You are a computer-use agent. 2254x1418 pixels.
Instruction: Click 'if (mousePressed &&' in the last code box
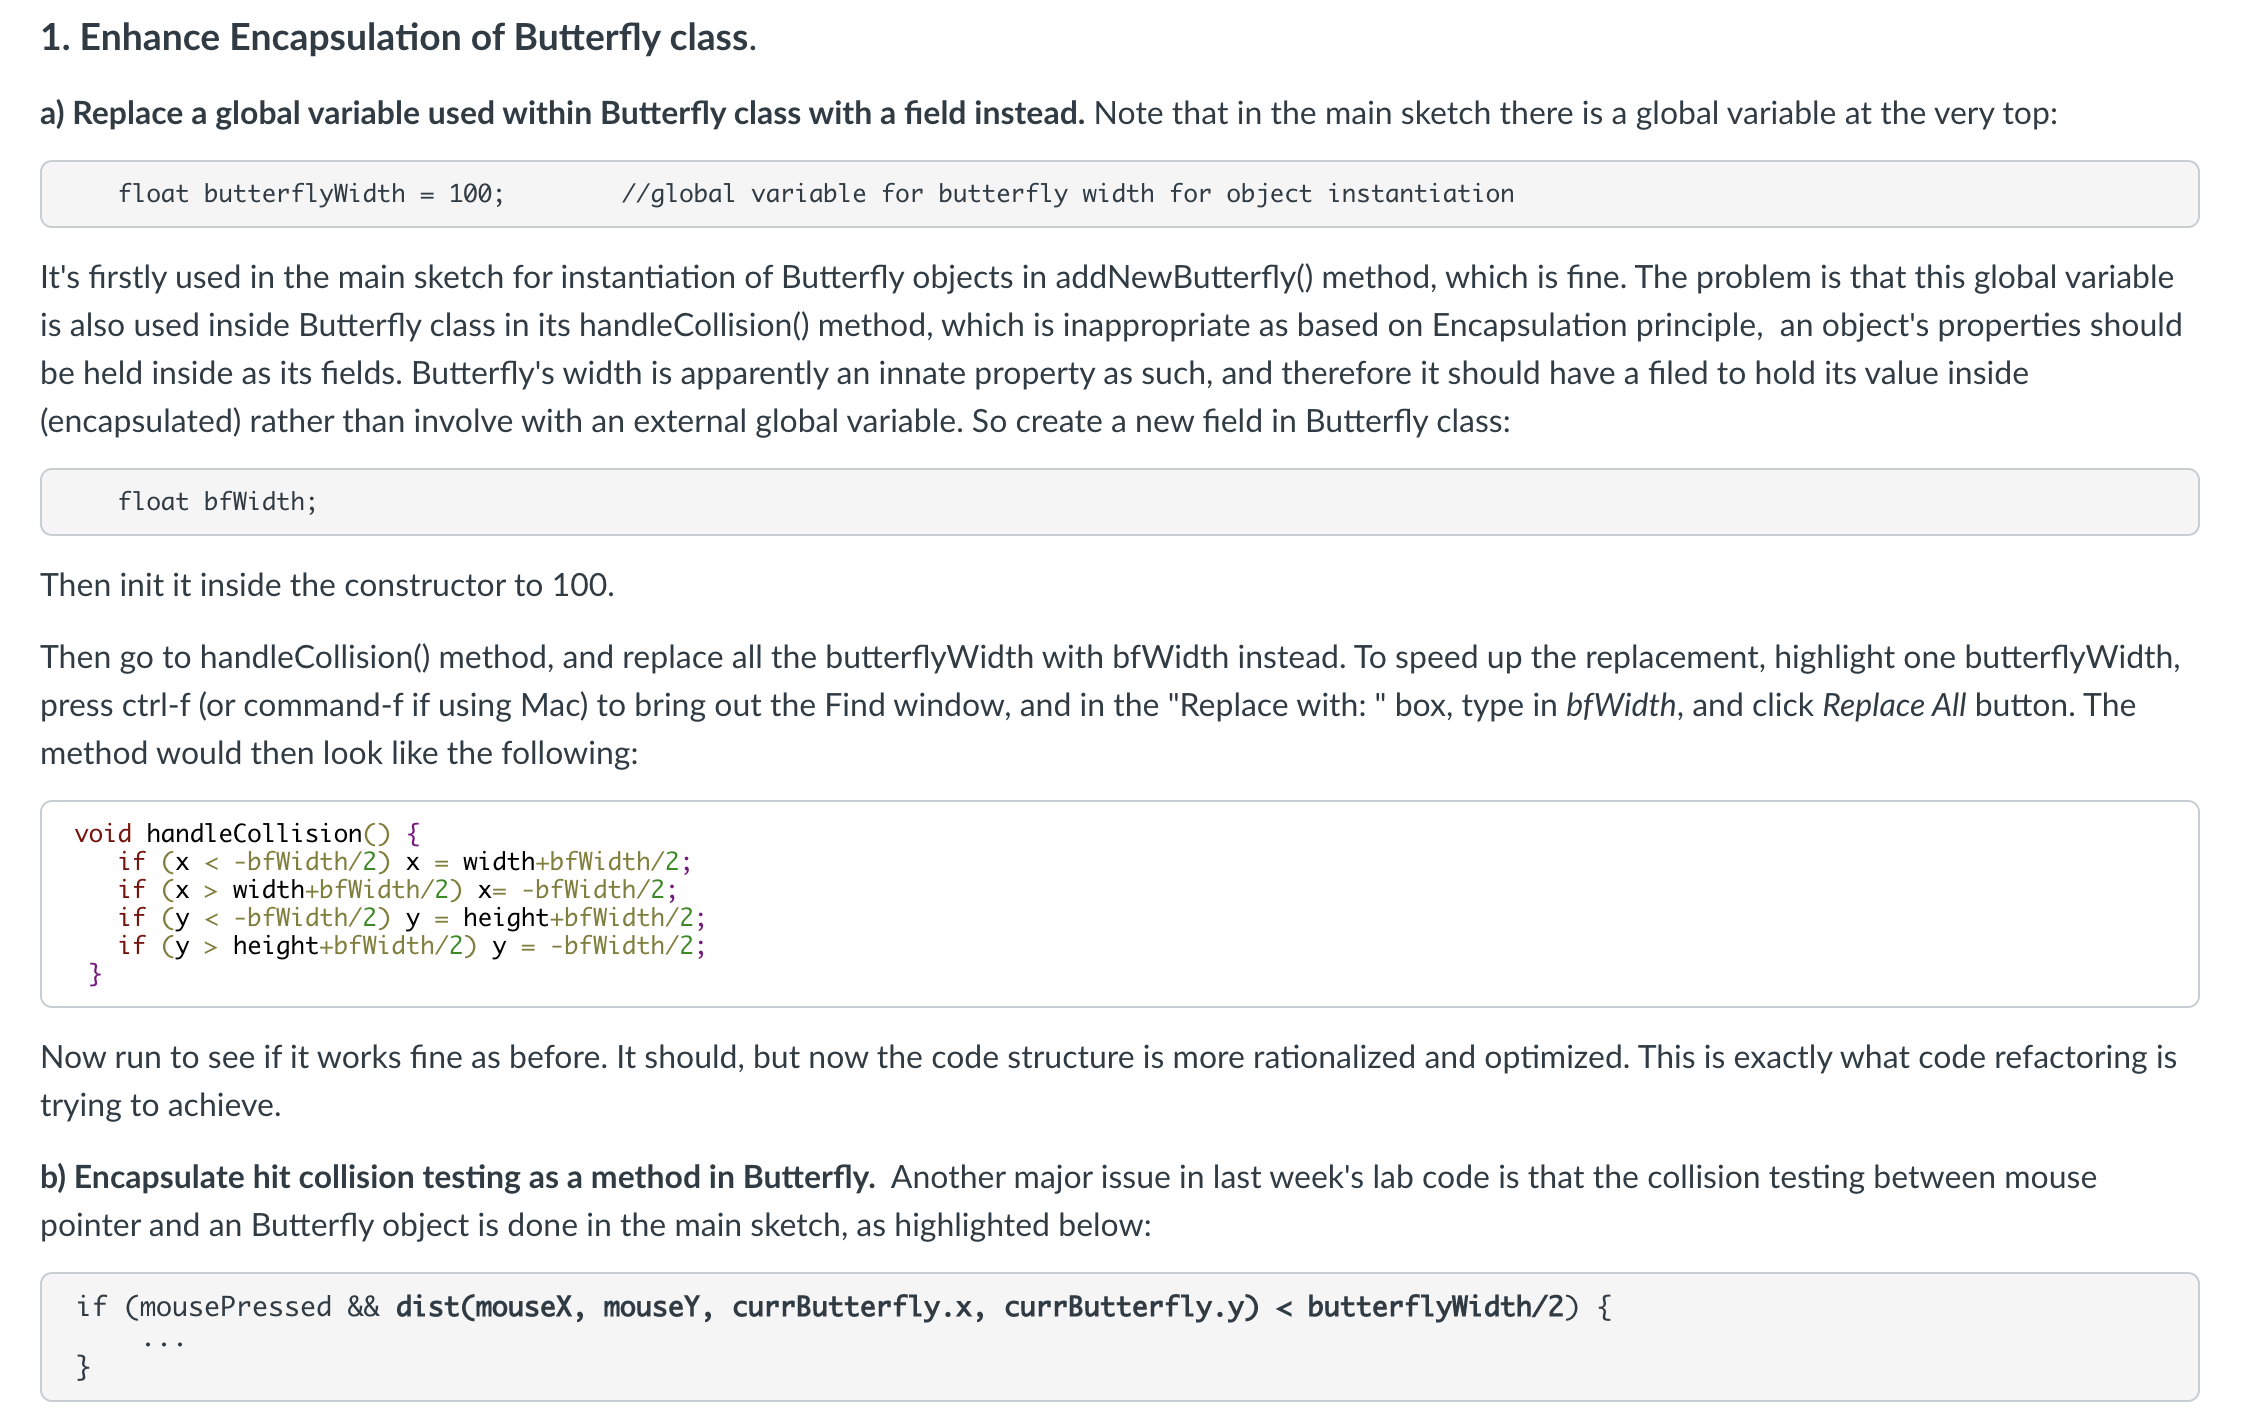(228, 1307)
